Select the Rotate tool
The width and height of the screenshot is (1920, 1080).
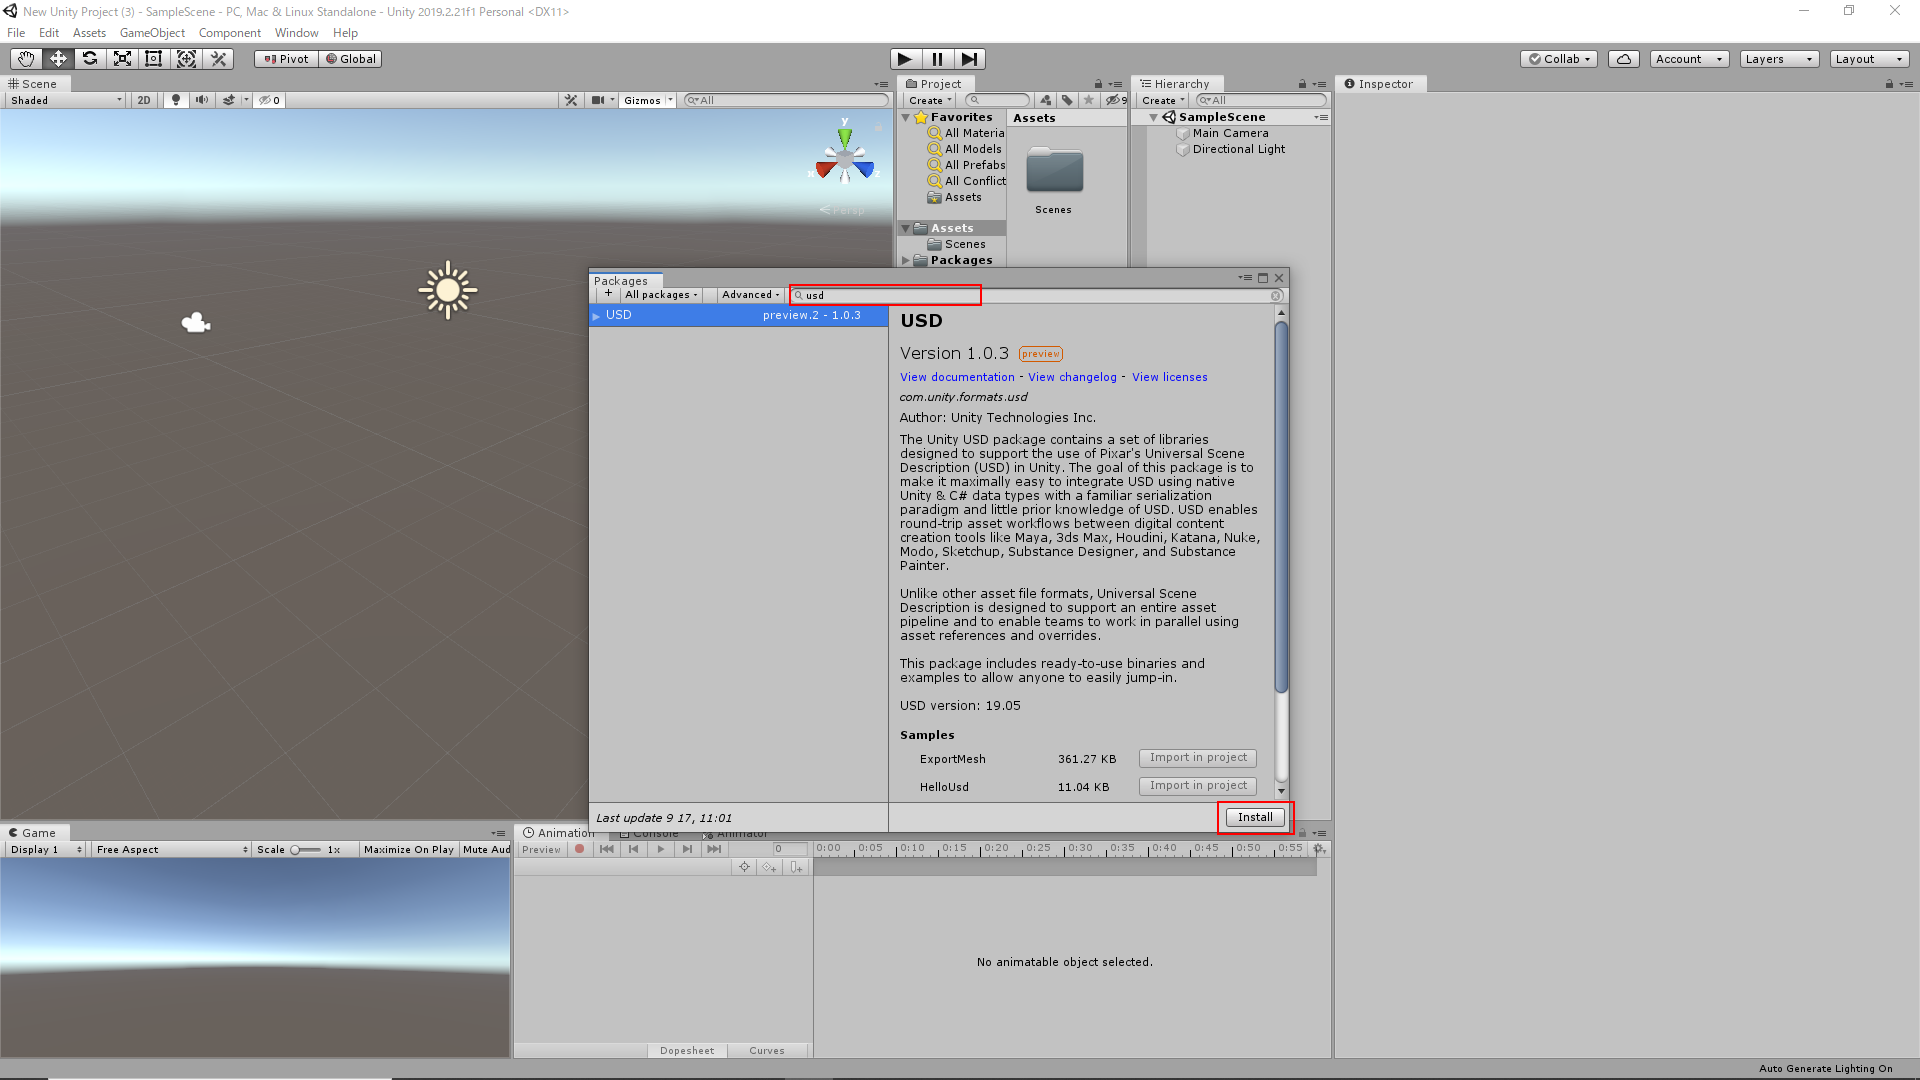[90, 59]
